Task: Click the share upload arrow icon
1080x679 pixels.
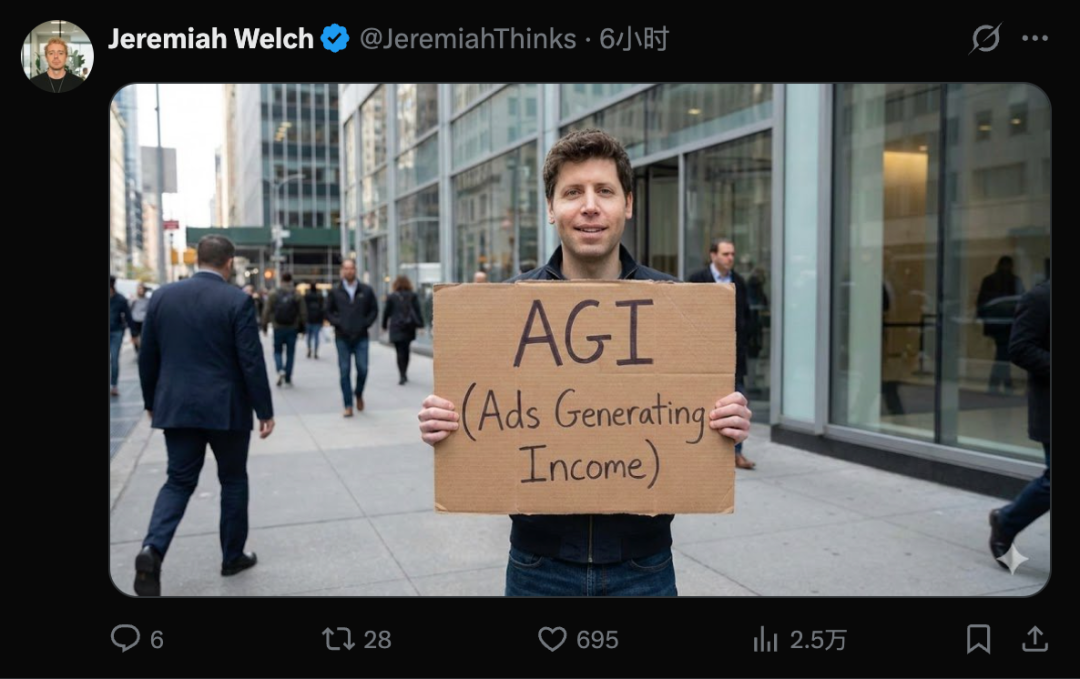Action: click(x=1035, y=638)
